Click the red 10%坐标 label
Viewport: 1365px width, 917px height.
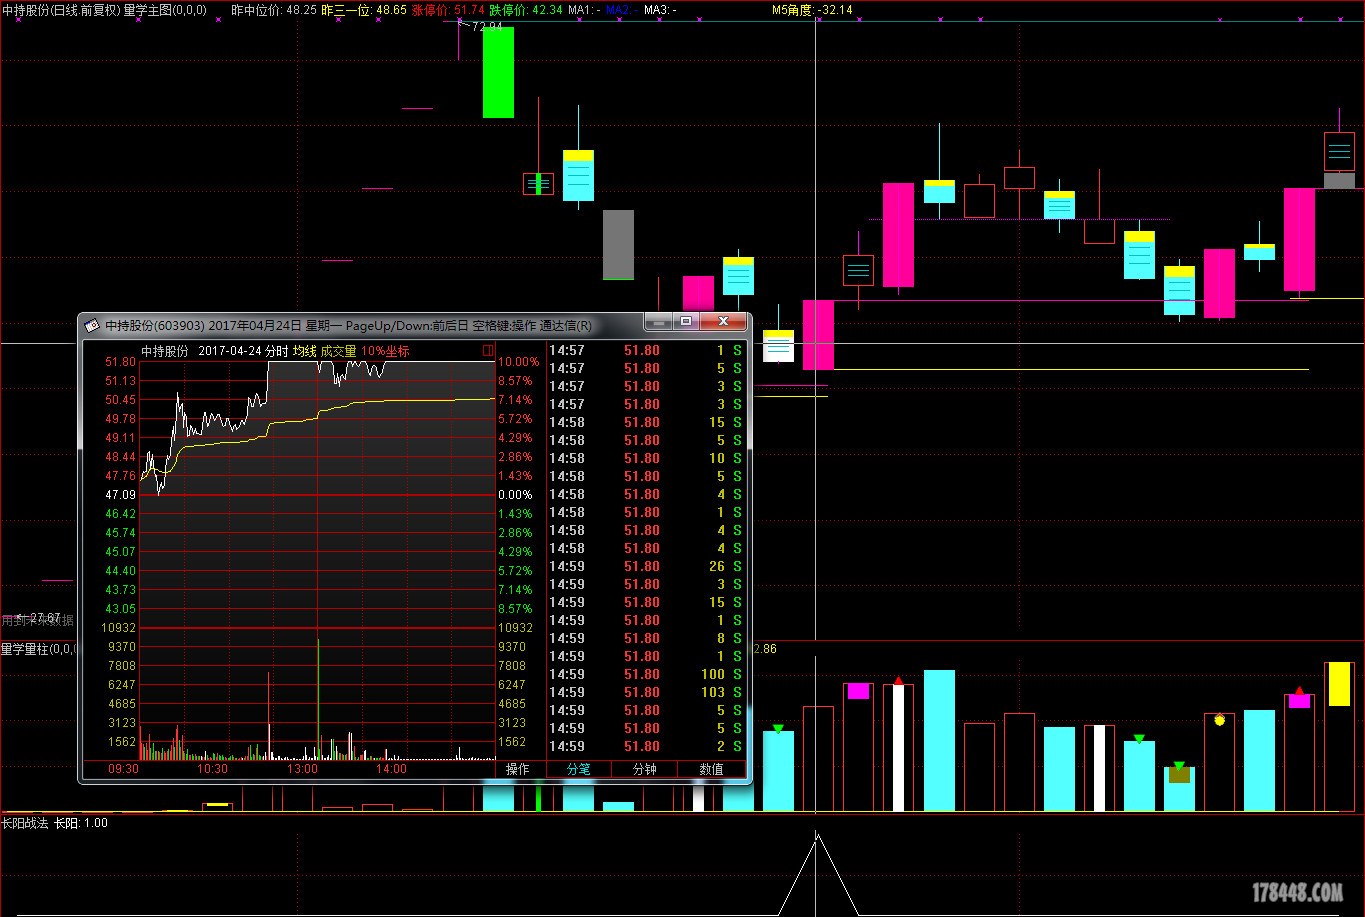tap(385, 351)
